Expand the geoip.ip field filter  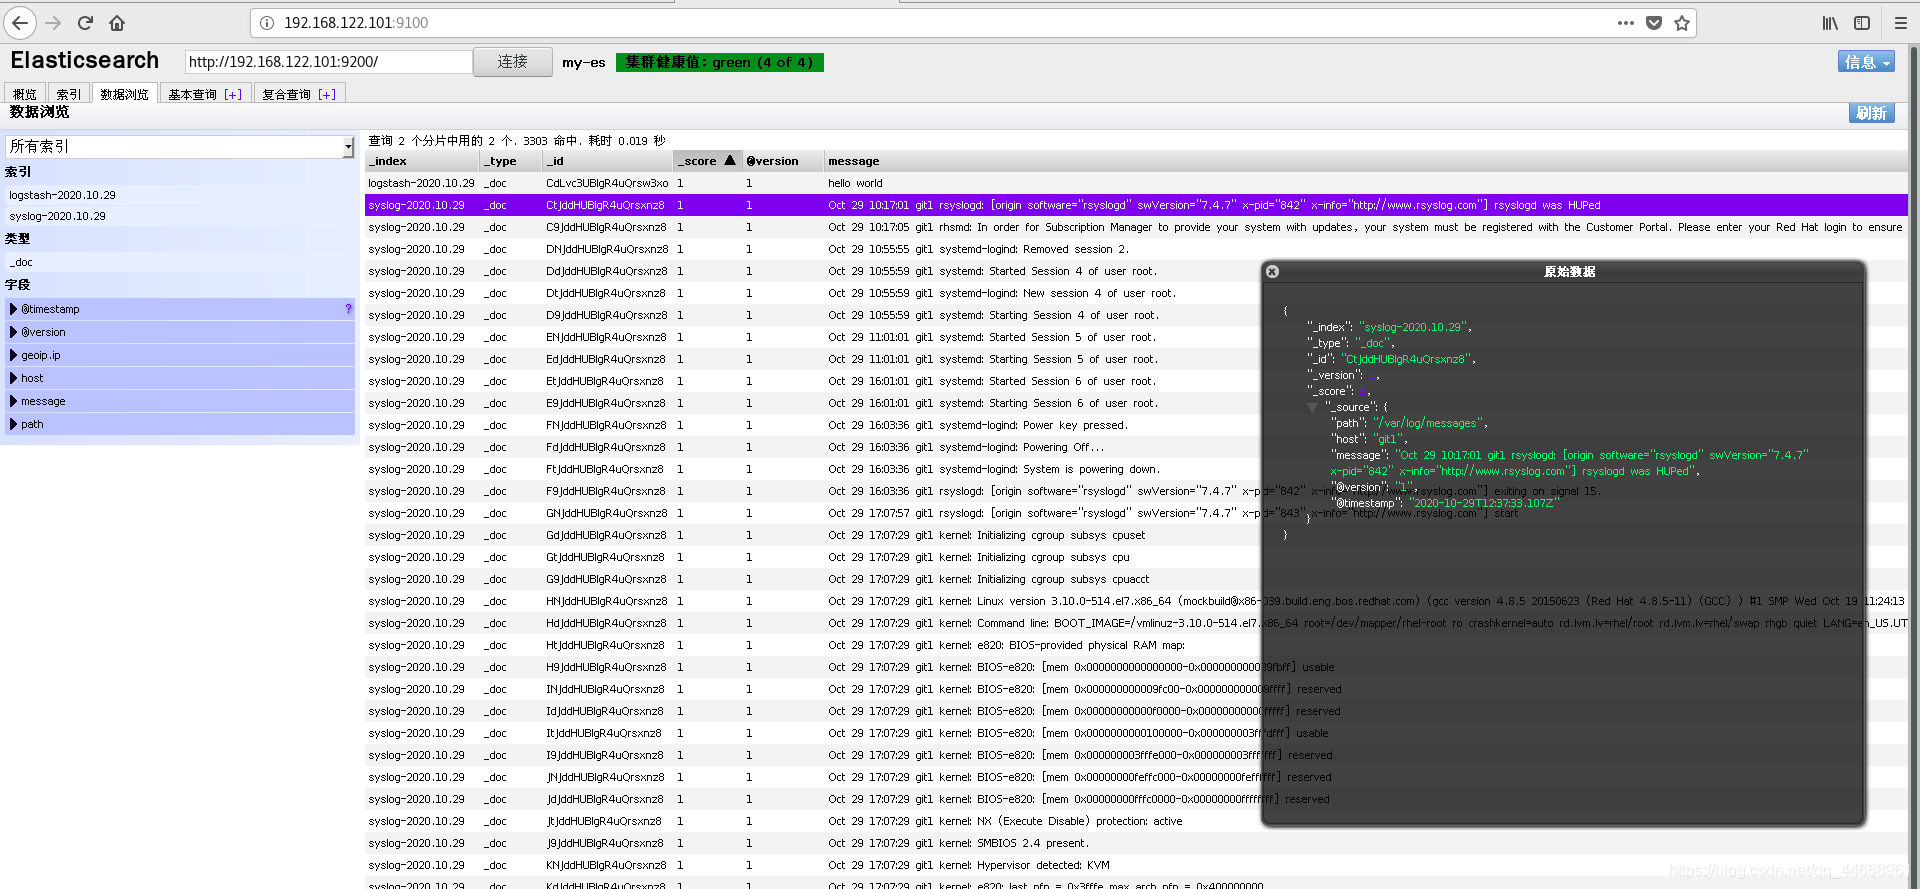coord(180,355)
